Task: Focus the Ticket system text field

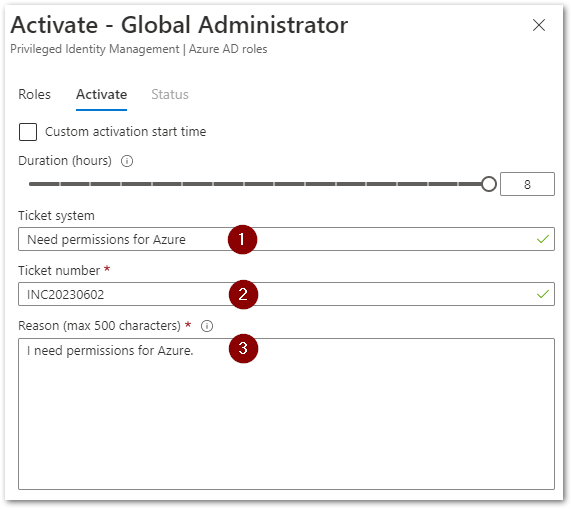Action: tap(286, 239)
